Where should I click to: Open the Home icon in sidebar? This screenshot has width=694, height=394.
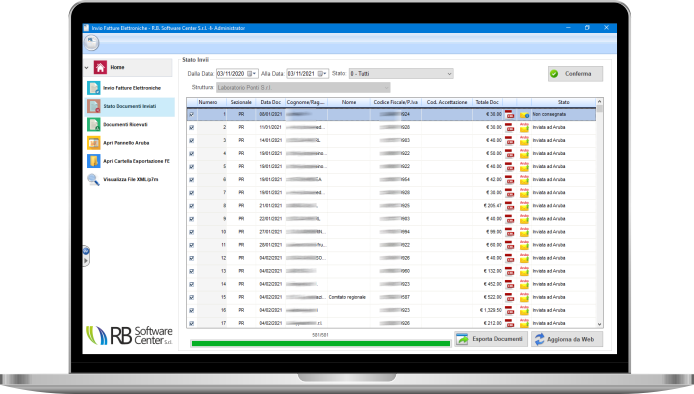pos(100,67)
